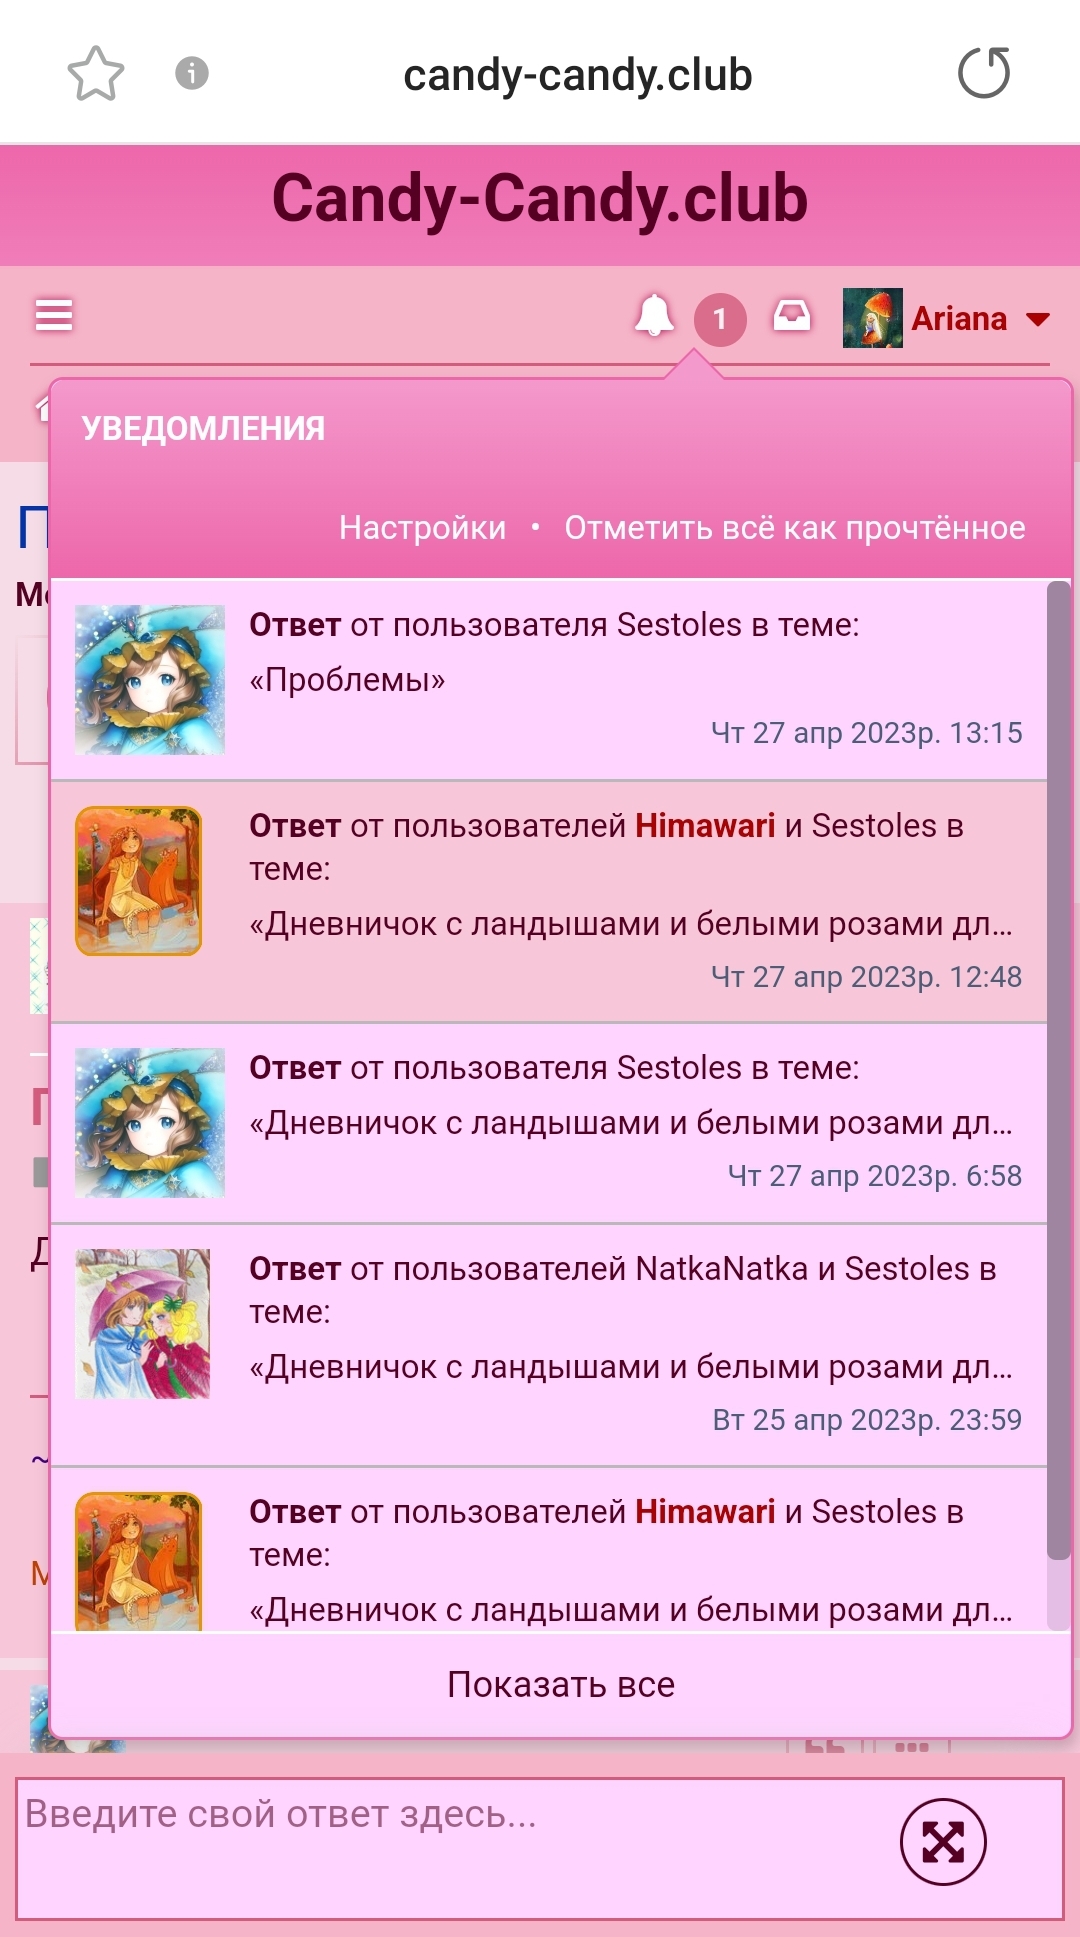1080x1937 pixels.
Task: Click the notification count badge
Action: 720,320
